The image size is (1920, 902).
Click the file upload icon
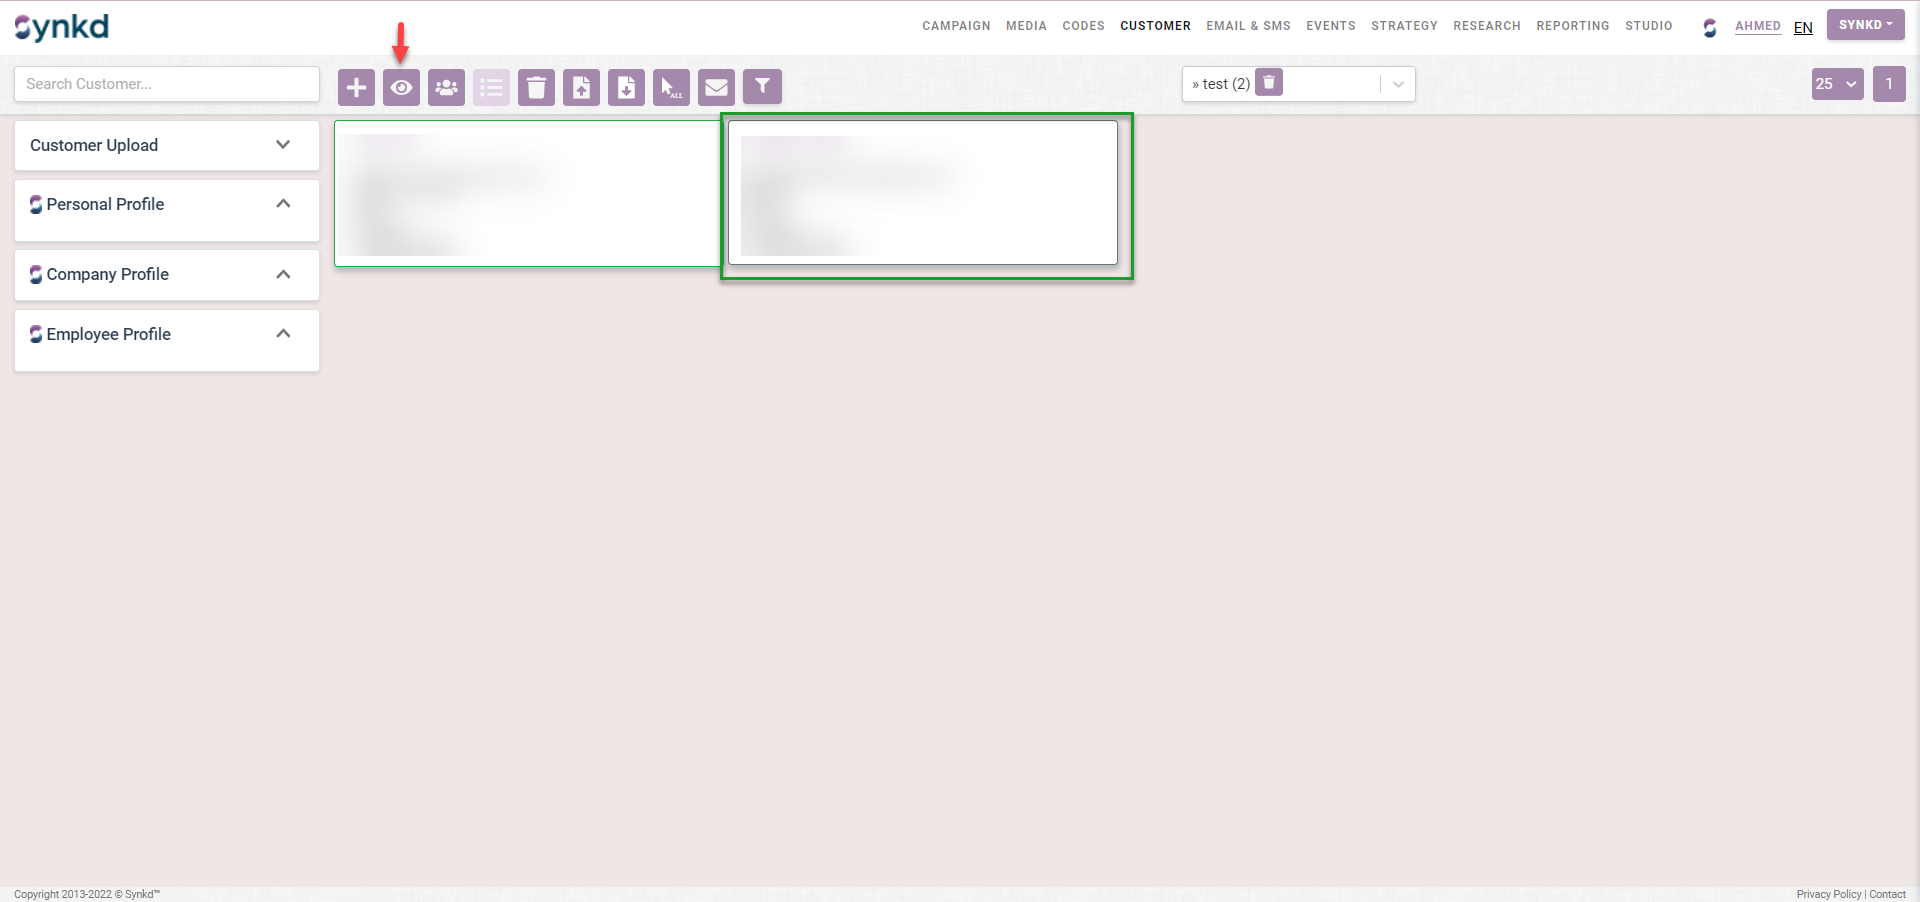(x=581, y=87)
